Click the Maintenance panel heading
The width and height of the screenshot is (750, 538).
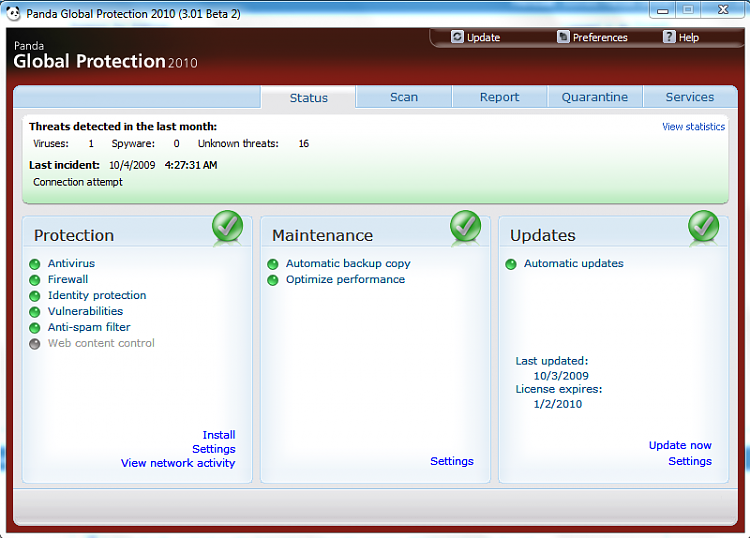tap(322, 235)
